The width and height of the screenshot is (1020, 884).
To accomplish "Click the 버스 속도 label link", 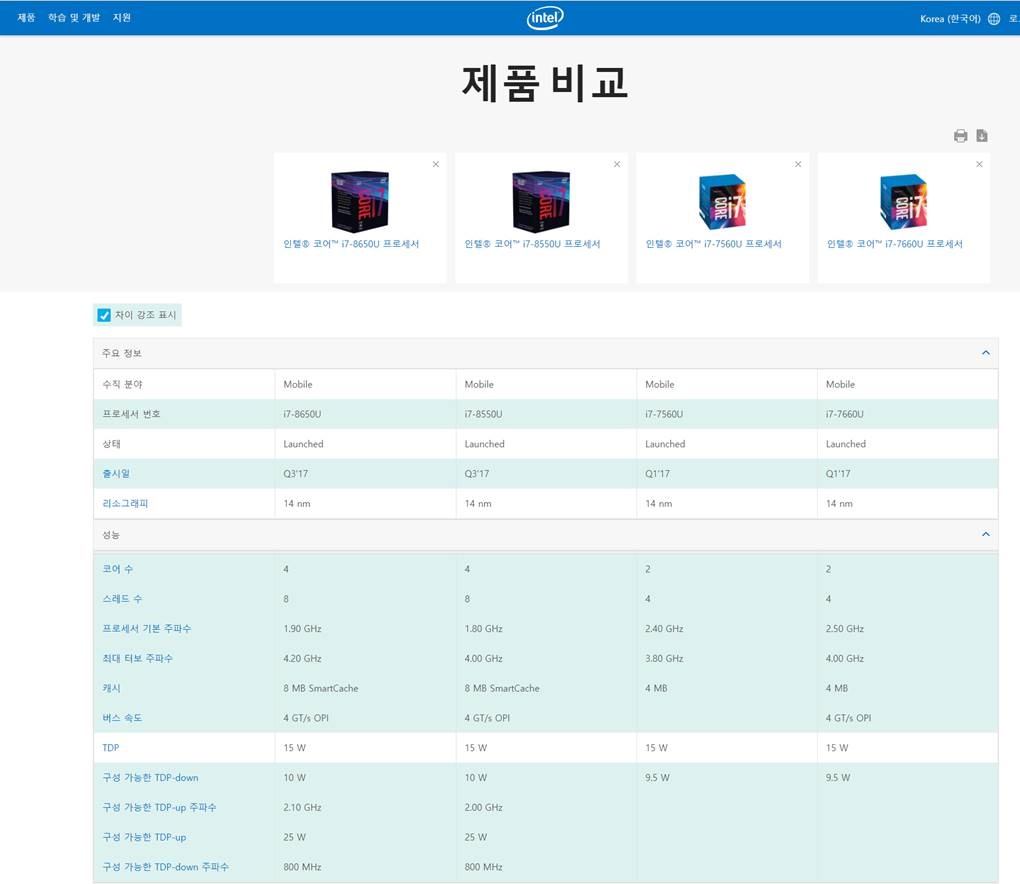I will (122, 718).
